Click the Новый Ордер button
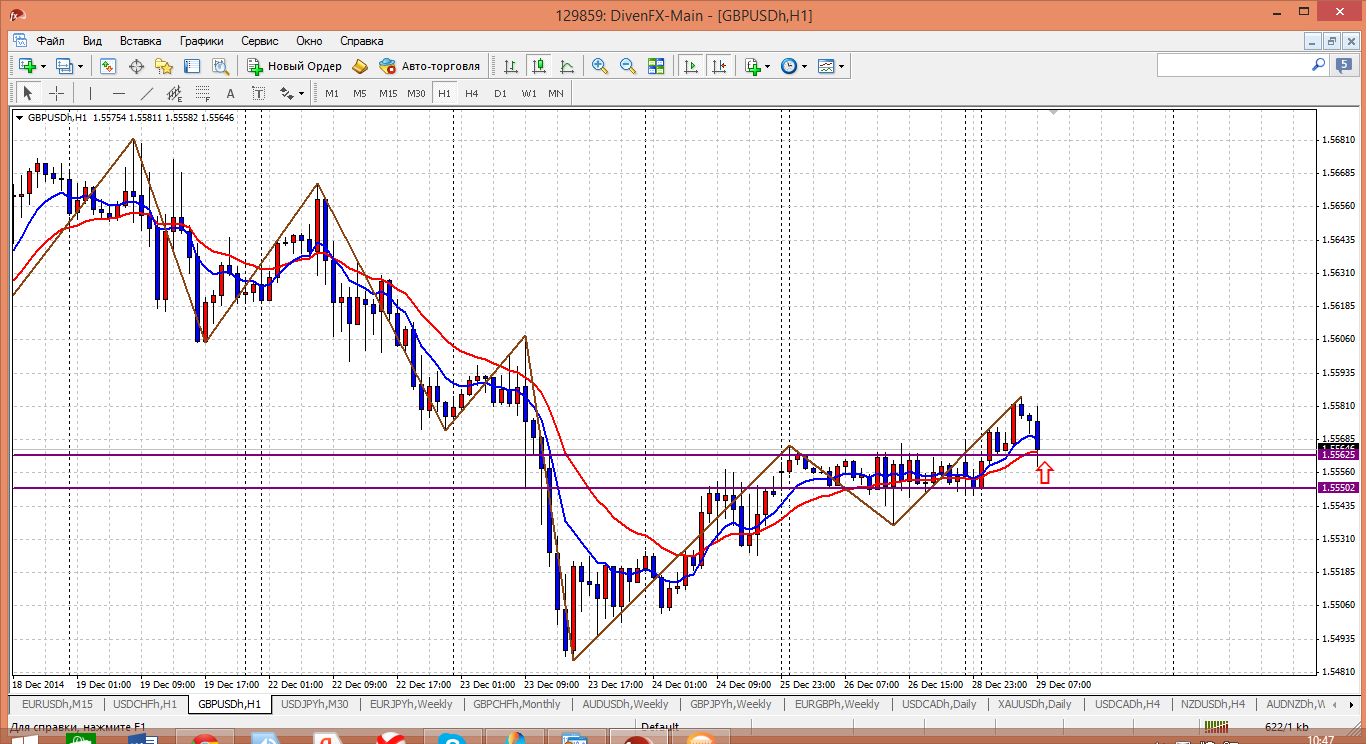The height and width of the screenshot is (744, 1369). pyautogui.click(x=294, y=66)
